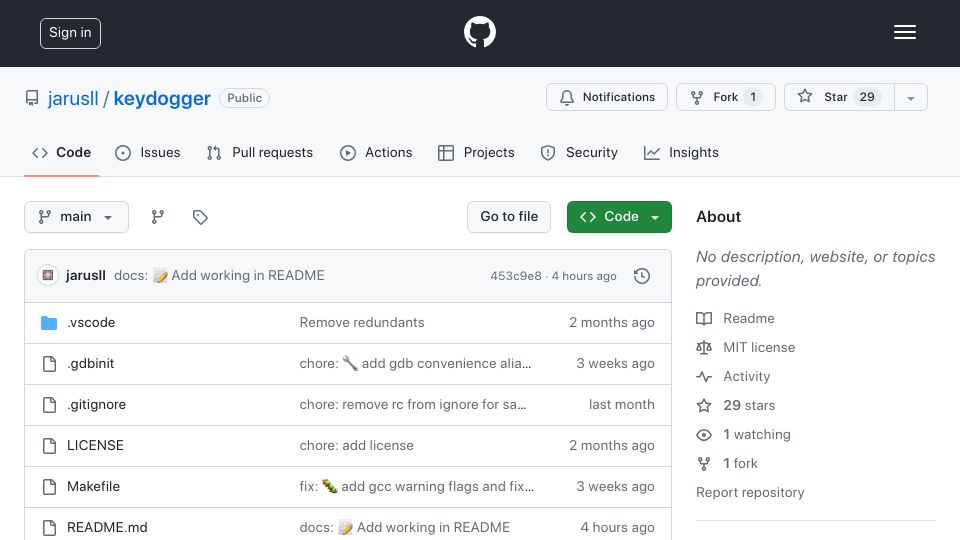
Task: Click the file icon beside .gitignore
Action: click(50, 405)
